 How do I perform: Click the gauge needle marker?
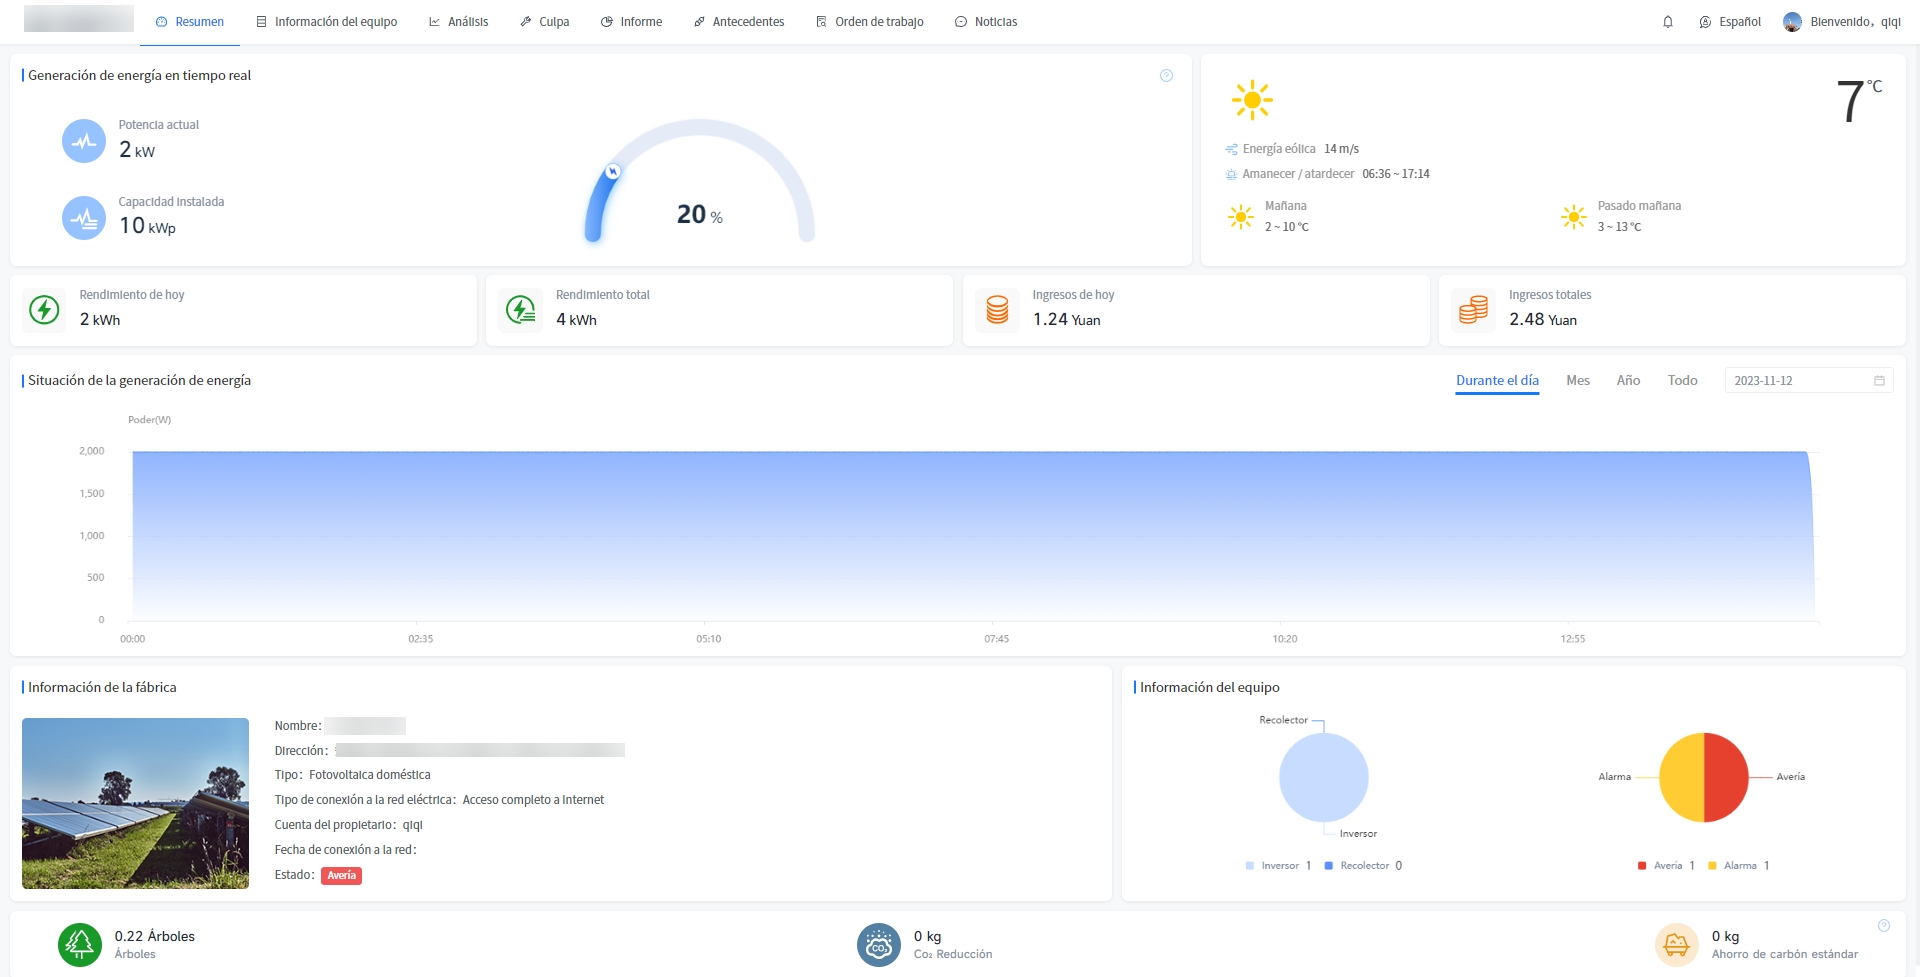(613, 172)
